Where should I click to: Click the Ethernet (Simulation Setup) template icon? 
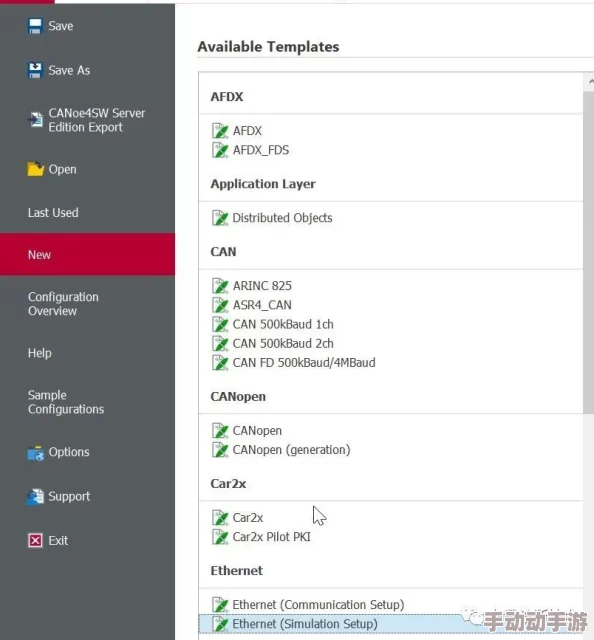click(220, 624)
